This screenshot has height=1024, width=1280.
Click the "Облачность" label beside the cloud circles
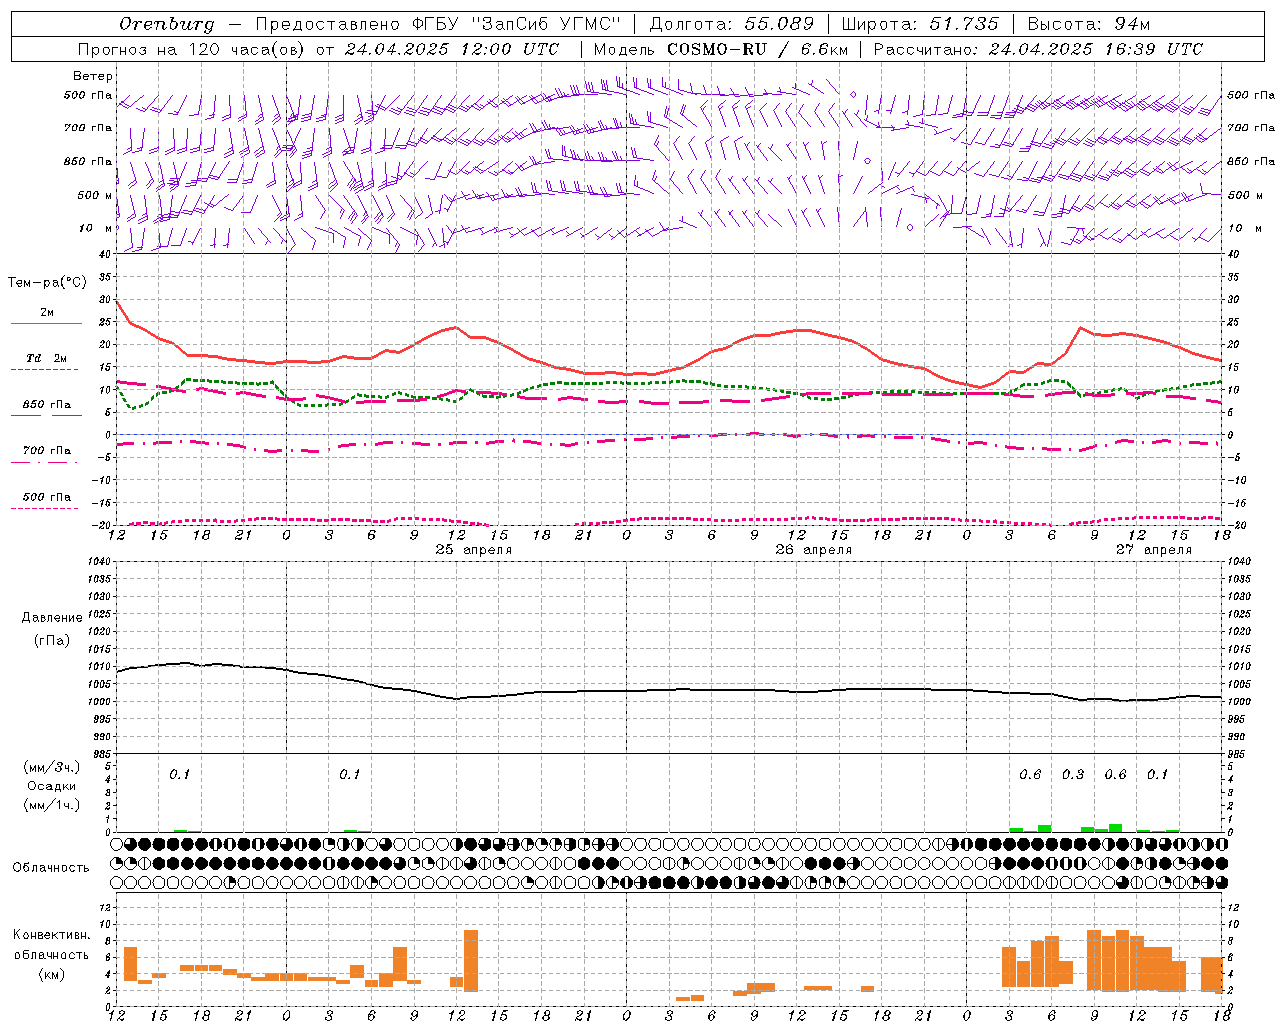click(51, 868)
